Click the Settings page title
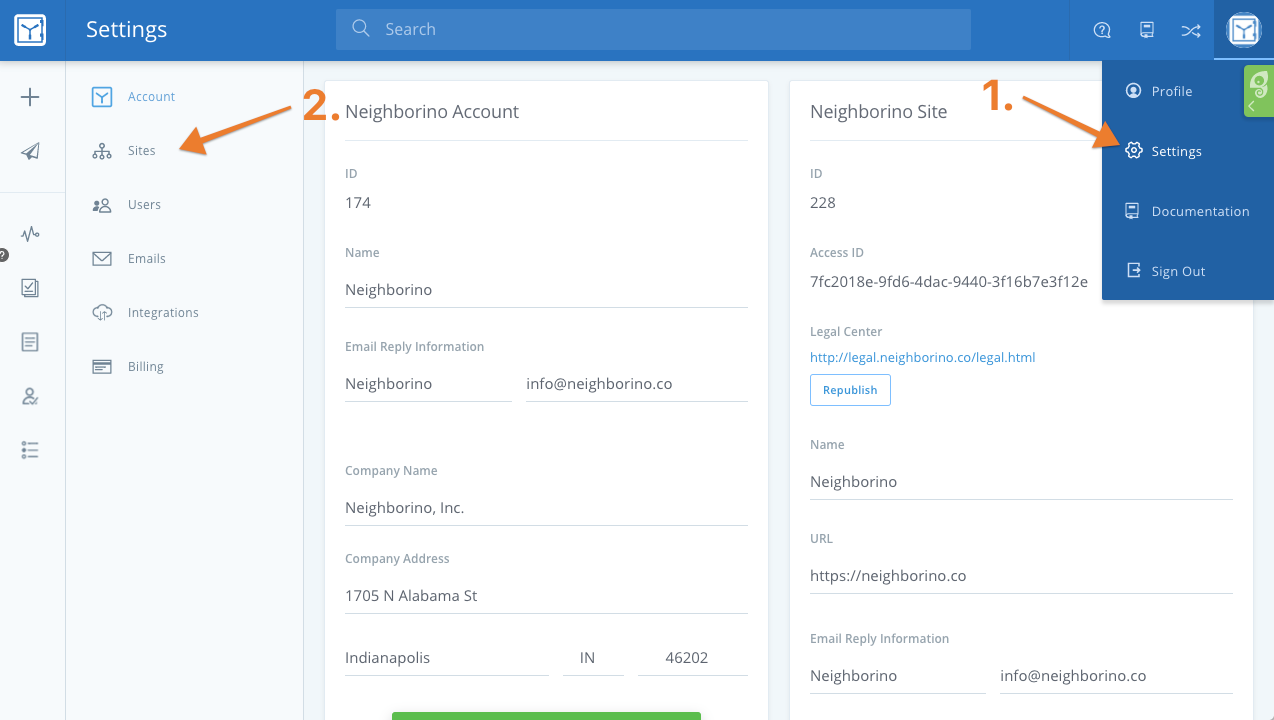1274x720 pixels. [x=127, y=30]
